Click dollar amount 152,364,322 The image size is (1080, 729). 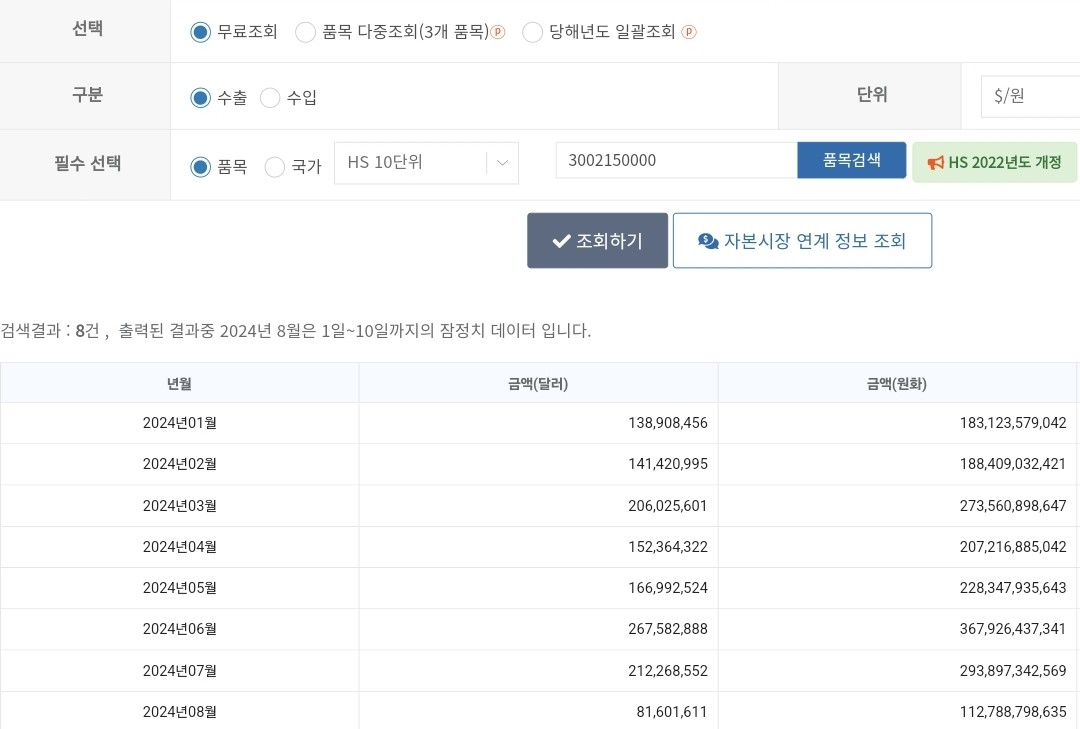pos(667,547)
